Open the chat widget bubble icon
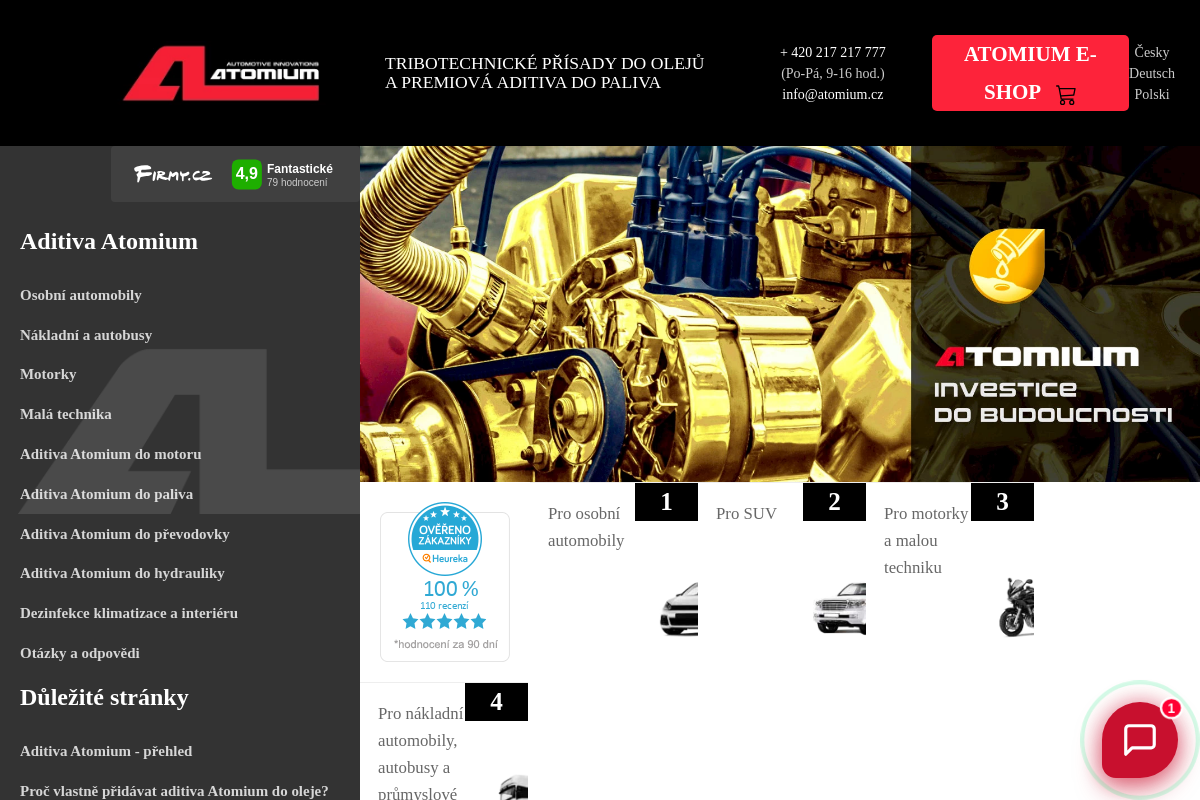This screenshot has height=800, width=1200. pyautogui.click(x=1140, y=740)
